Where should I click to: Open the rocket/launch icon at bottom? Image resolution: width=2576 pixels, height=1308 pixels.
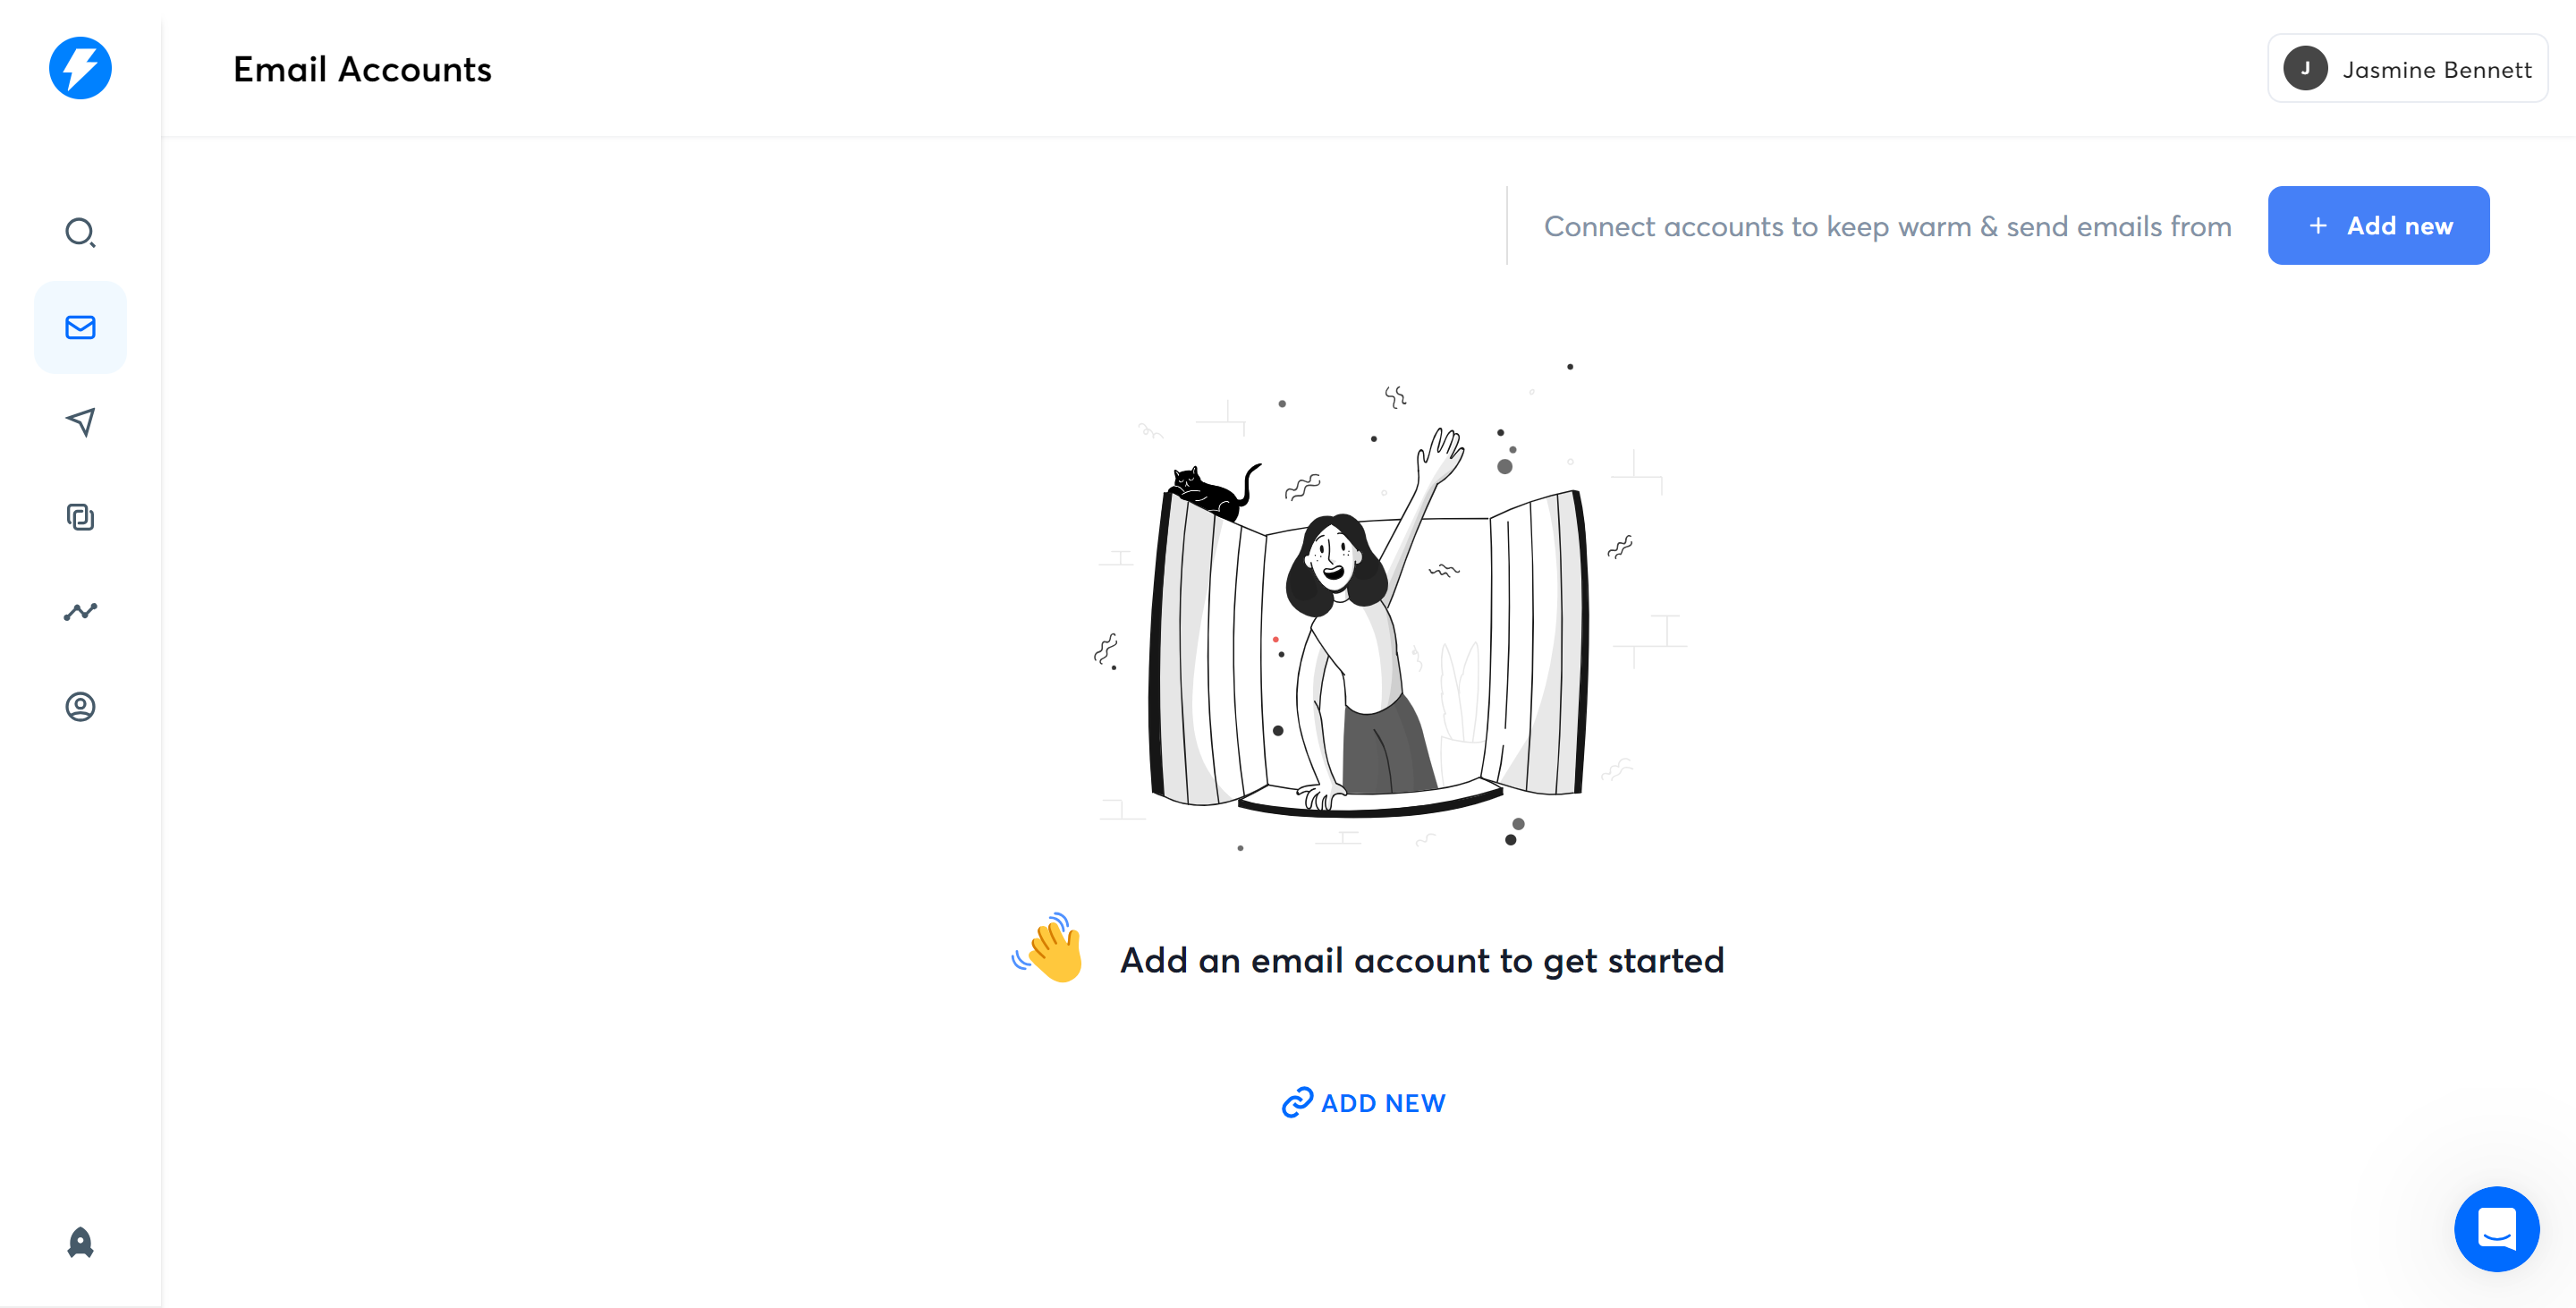(x=81, y=1241)
